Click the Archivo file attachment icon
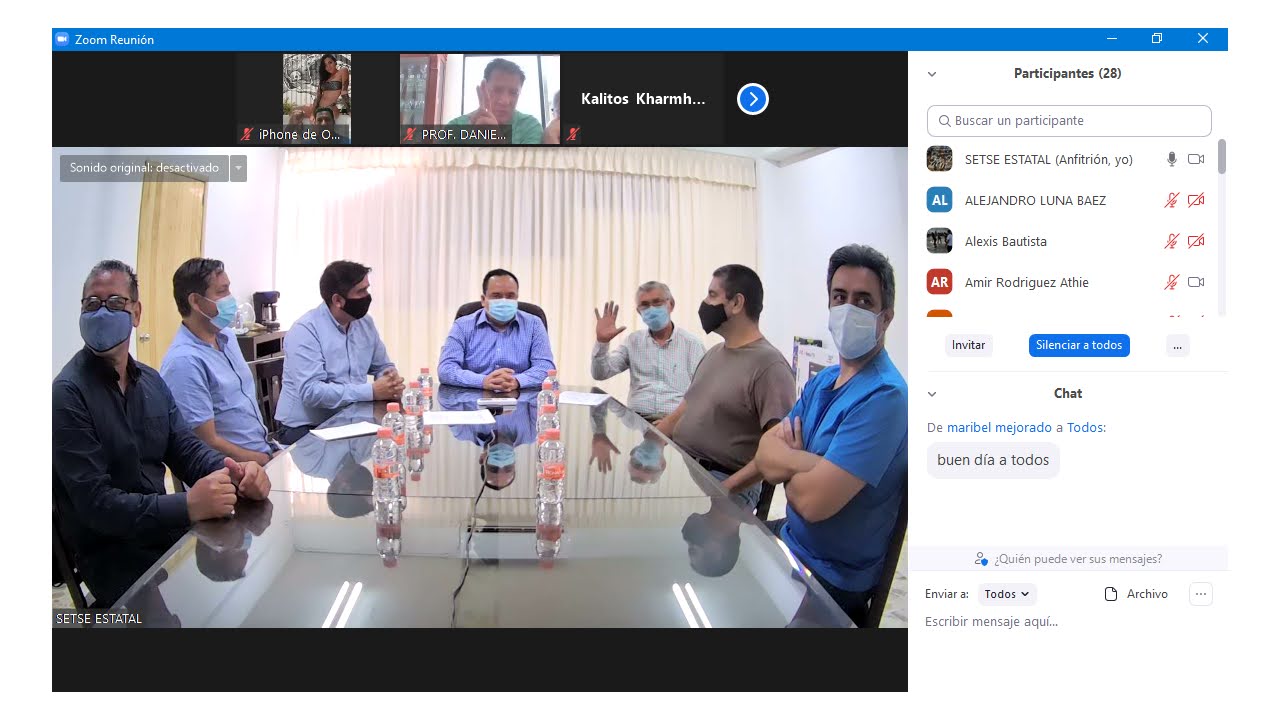The image size is (1280, 720). 1111,594
